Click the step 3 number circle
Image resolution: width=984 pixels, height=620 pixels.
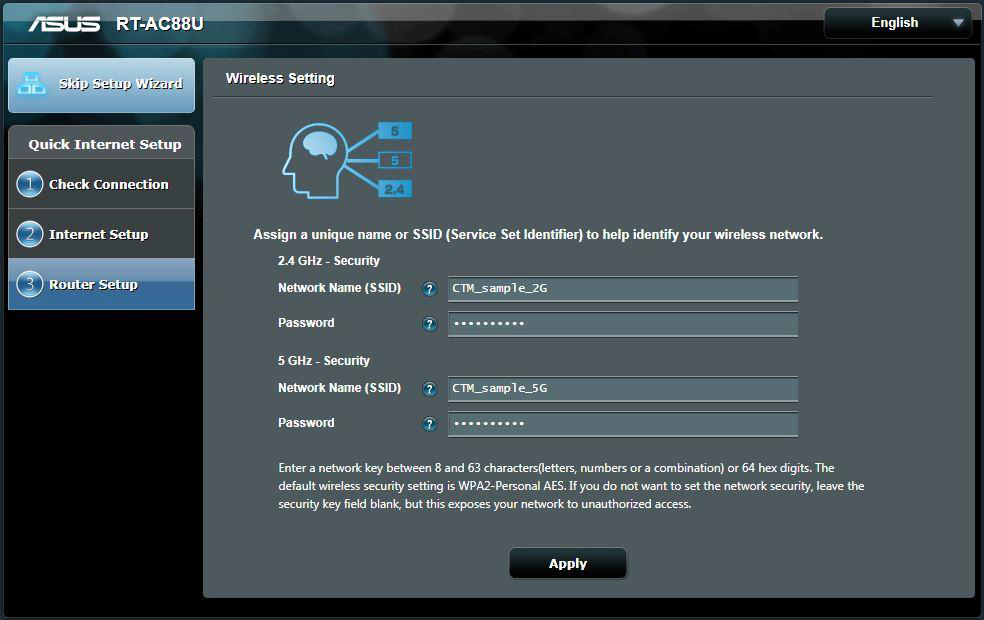pos(29,284)
